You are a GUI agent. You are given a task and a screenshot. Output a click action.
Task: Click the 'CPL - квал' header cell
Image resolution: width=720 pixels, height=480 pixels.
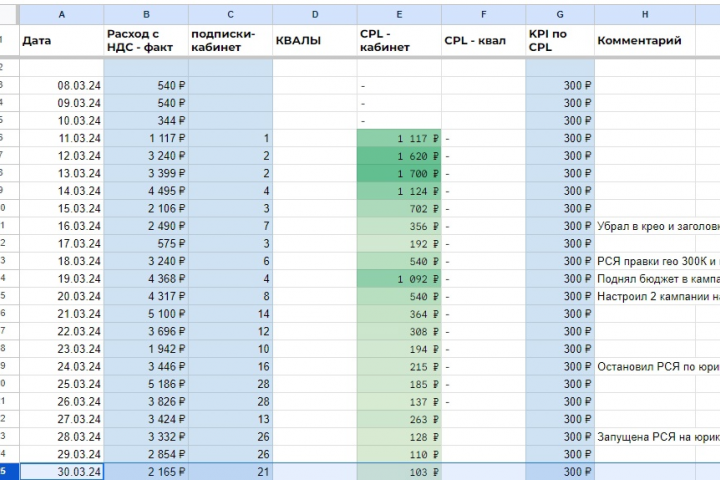pyautogui.click(x=484, y=40)
